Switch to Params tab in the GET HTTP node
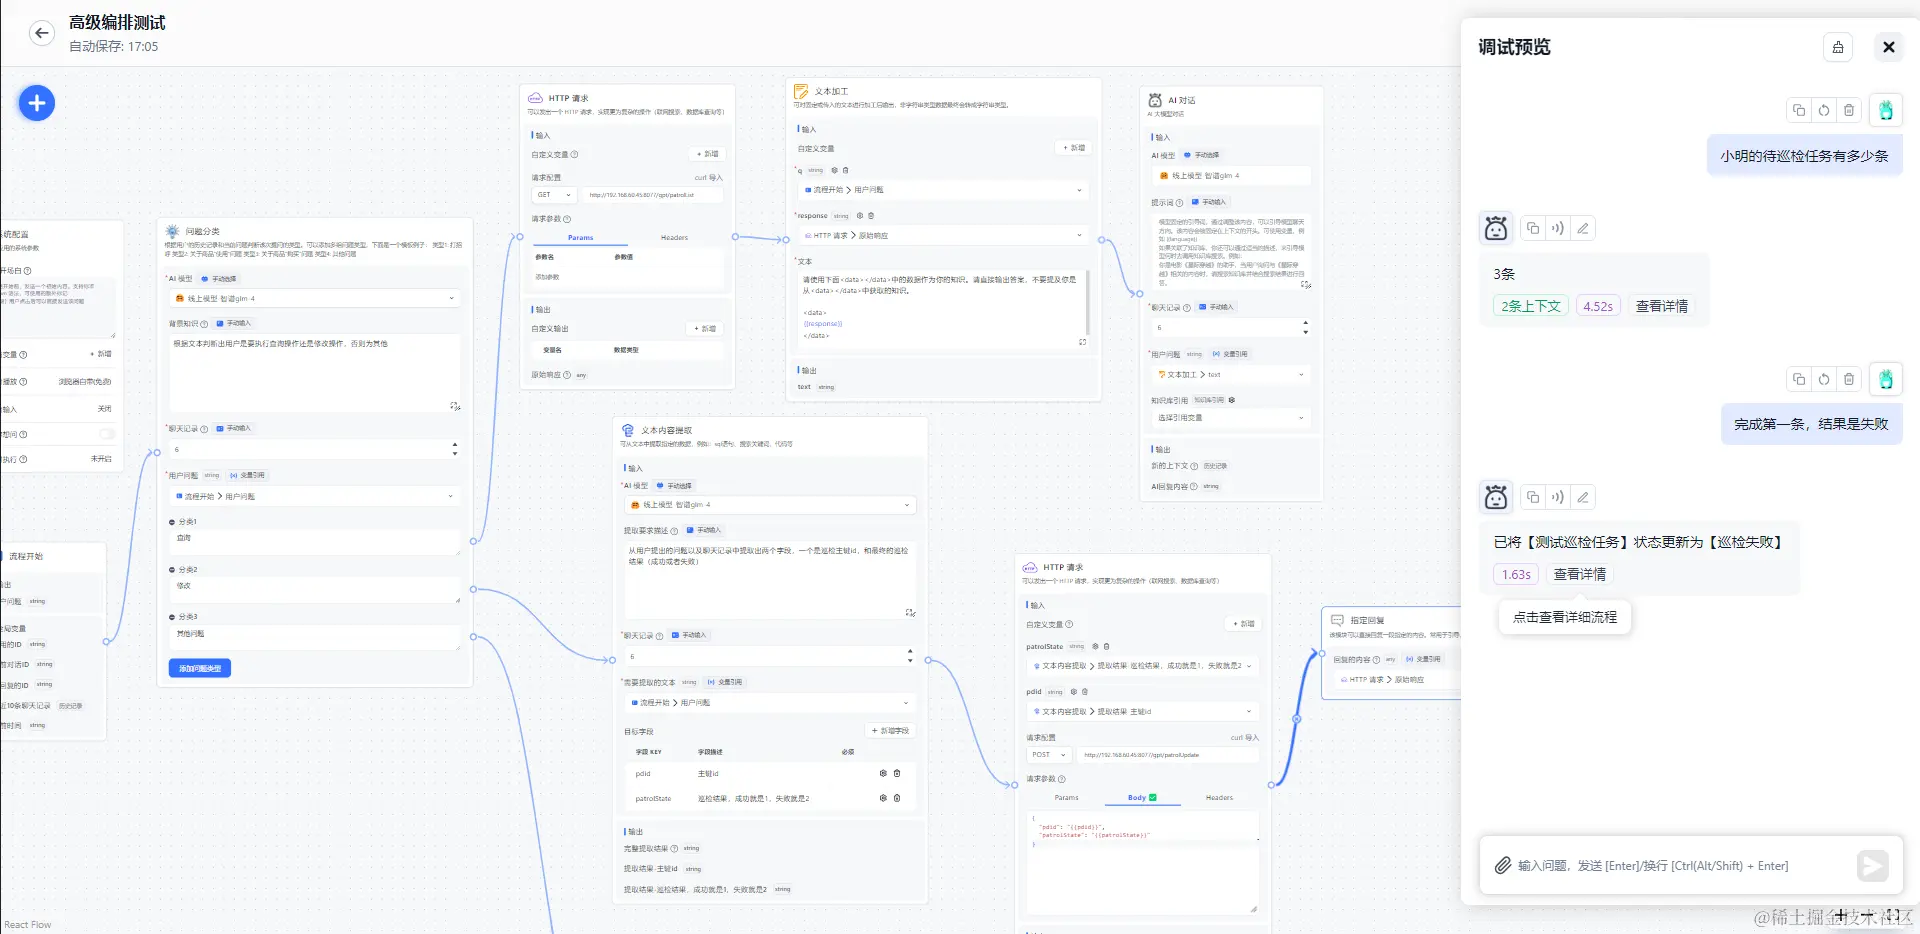Image resolution: width=1920 pixels, height=934 pixels. pyautogui.click(x=580, y=238)
